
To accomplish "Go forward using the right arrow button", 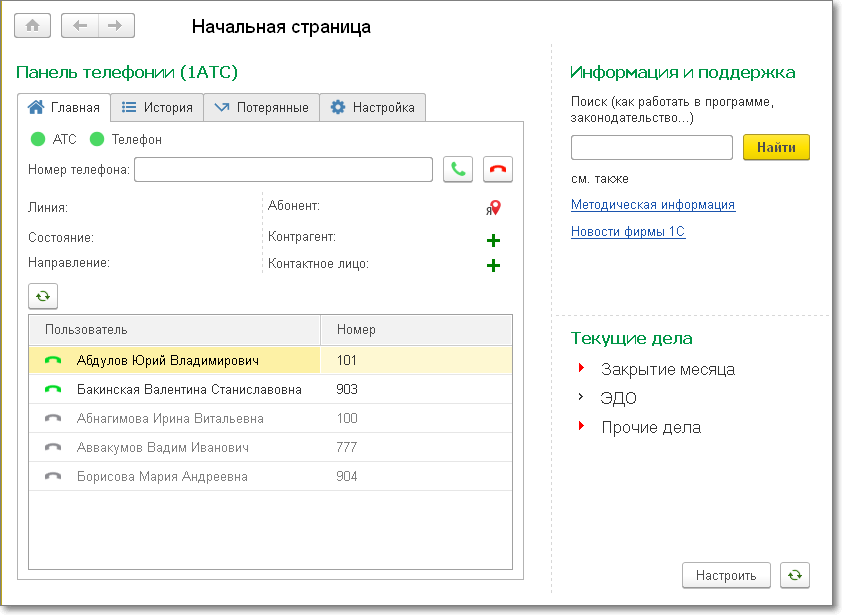I will coord(115,26).
